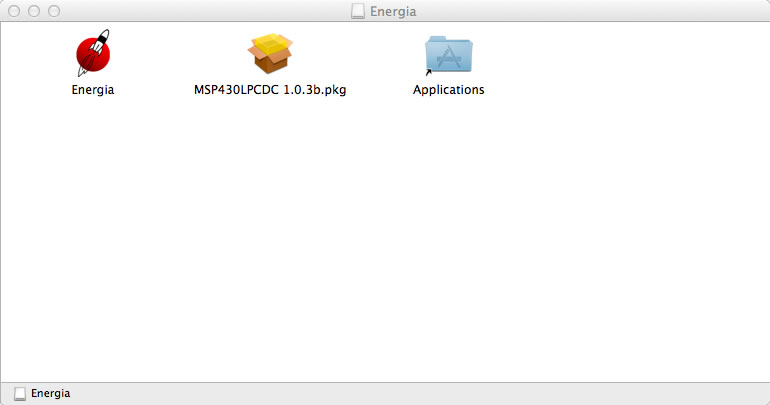Close the Energia Finder window
This screenshot has width=770, height=405.
tap(14, 11)
